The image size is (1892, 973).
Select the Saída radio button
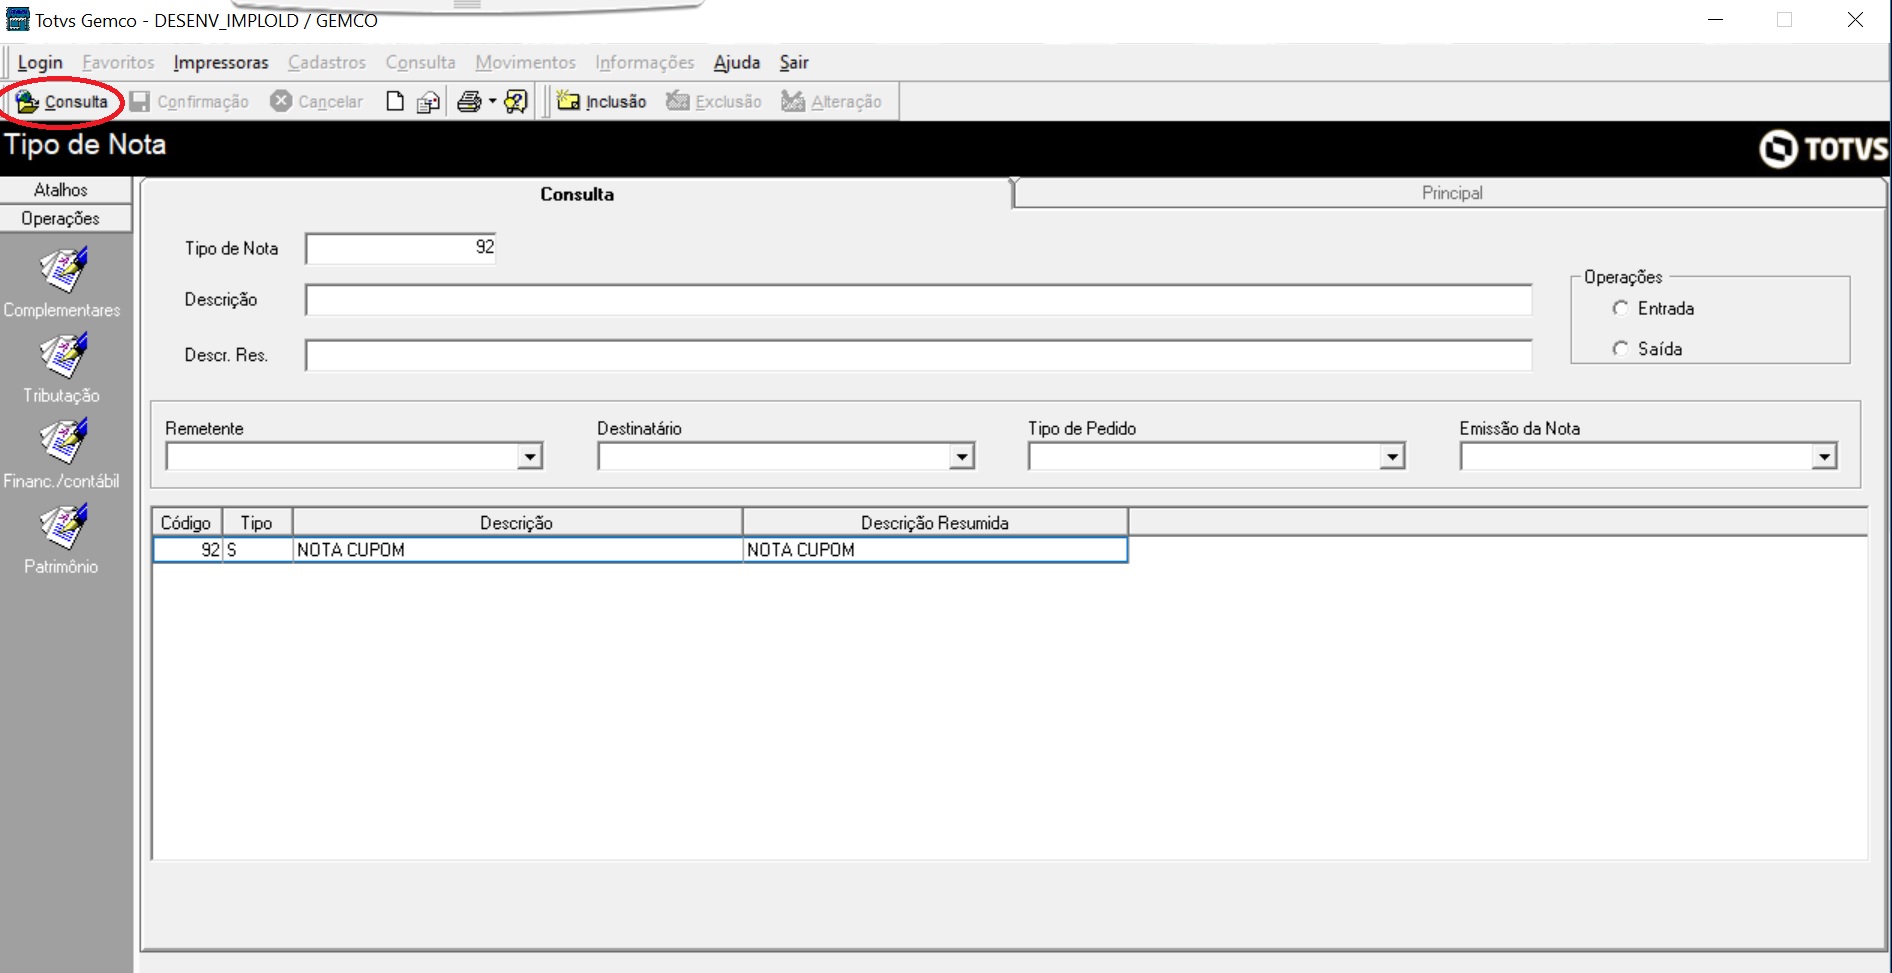coord(1620,348)
